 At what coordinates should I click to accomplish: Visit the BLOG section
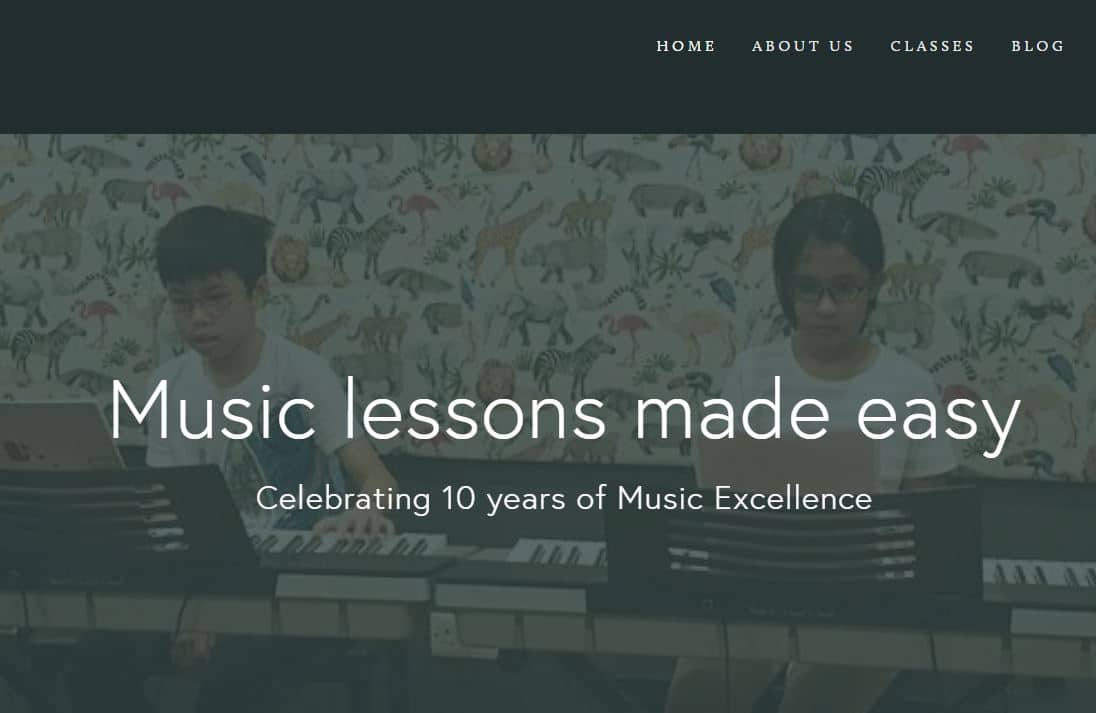(1037, 46)
